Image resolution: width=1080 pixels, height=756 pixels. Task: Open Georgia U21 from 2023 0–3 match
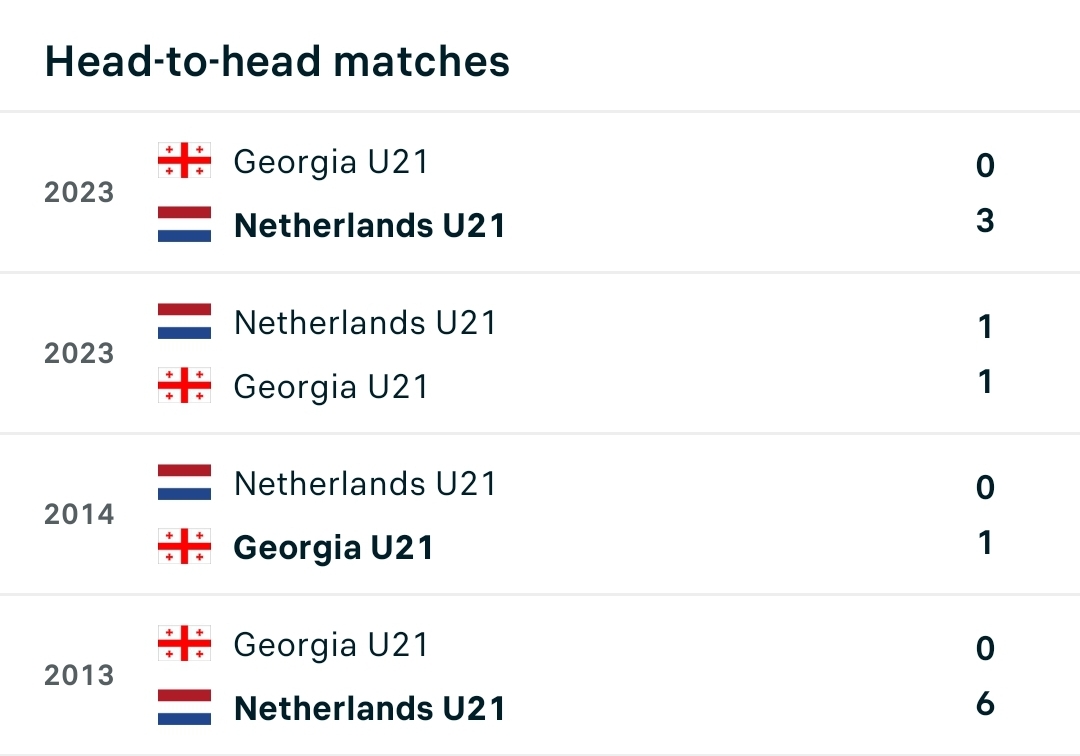pyautogui.click(x=330, y=161)
